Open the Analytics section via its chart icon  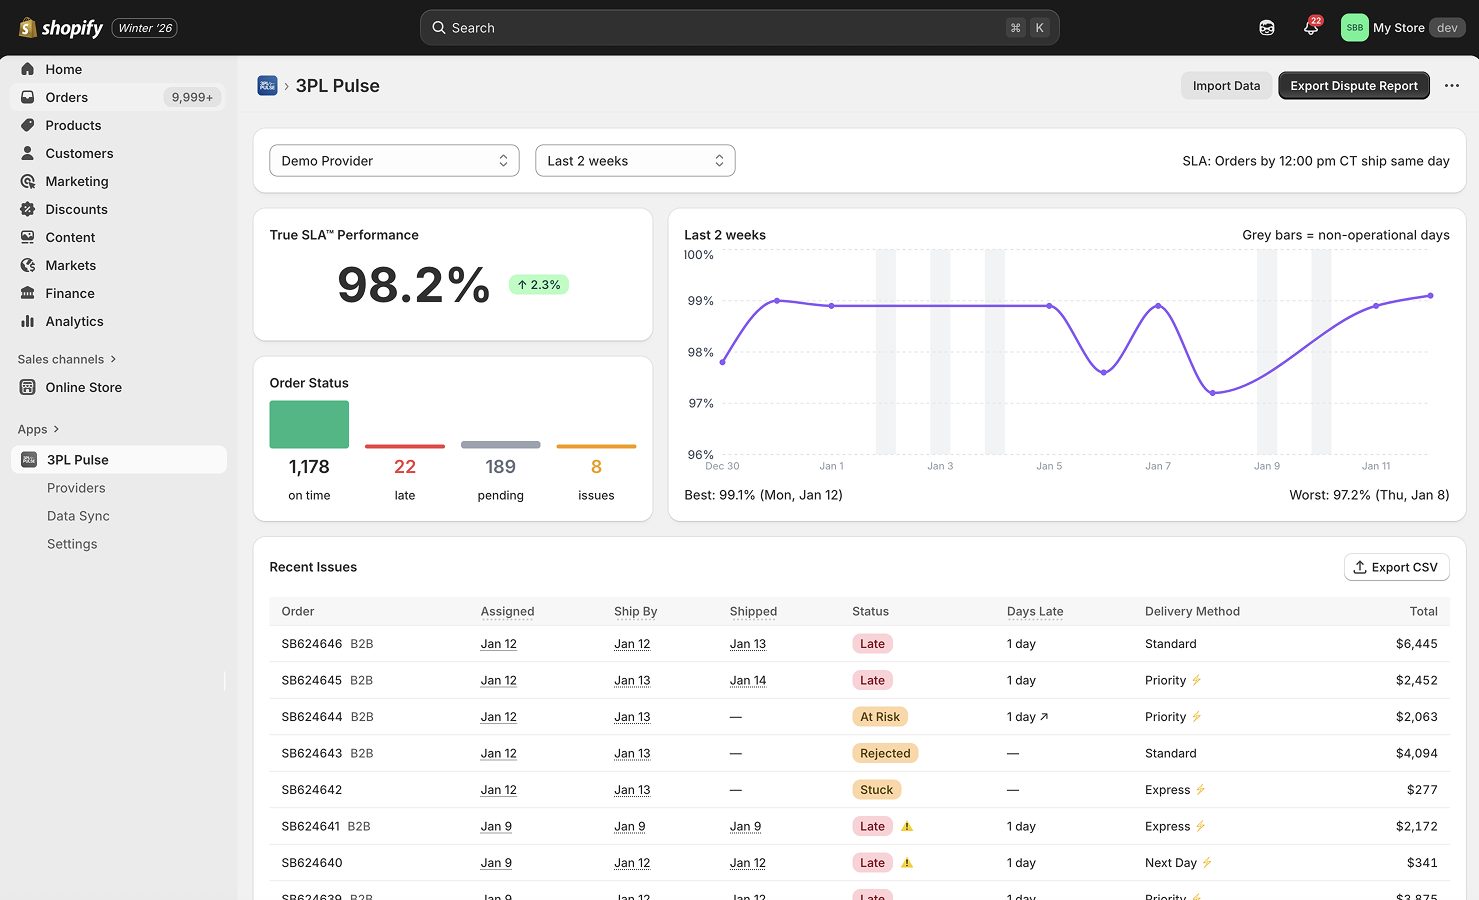29,321
